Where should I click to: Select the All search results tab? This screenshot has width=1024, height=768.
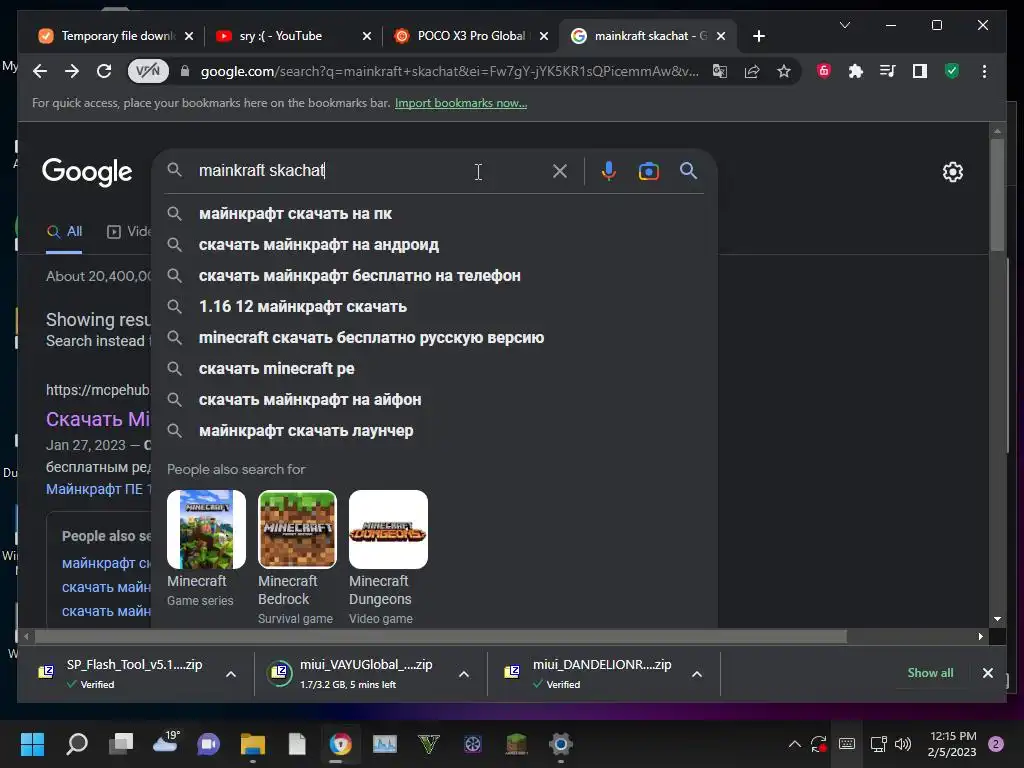point(65,232)
